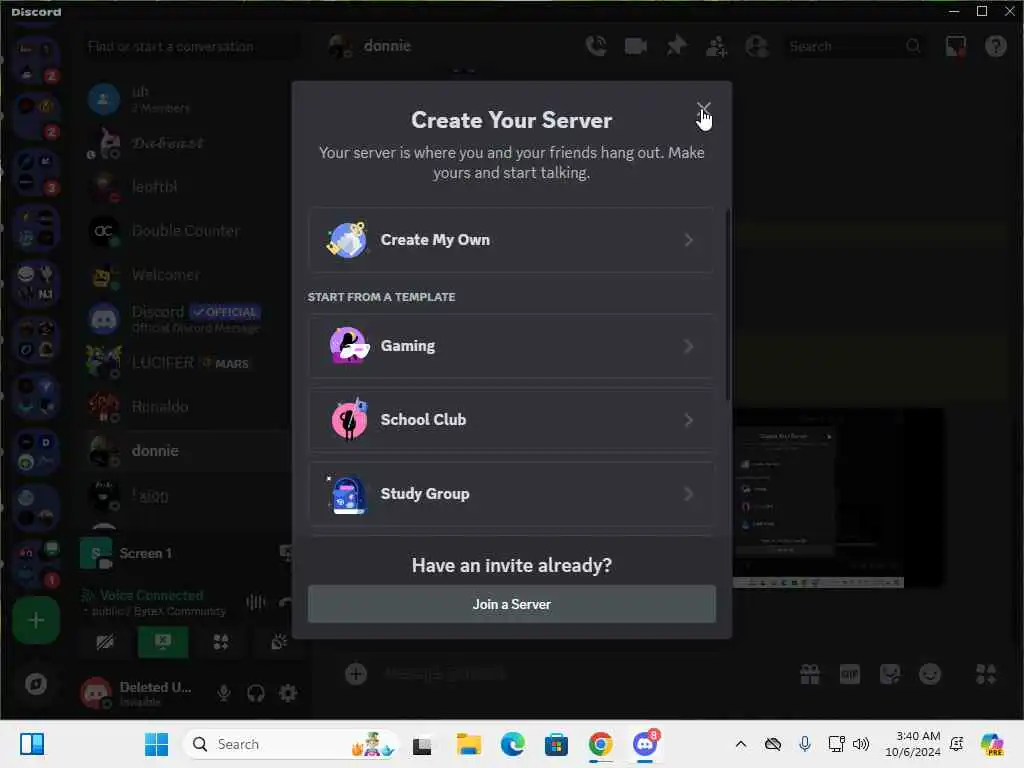Stop screen sharing green button
The width and height of the screenshot is (1024, 768).
pyautogui.click(x=163, y=642)
